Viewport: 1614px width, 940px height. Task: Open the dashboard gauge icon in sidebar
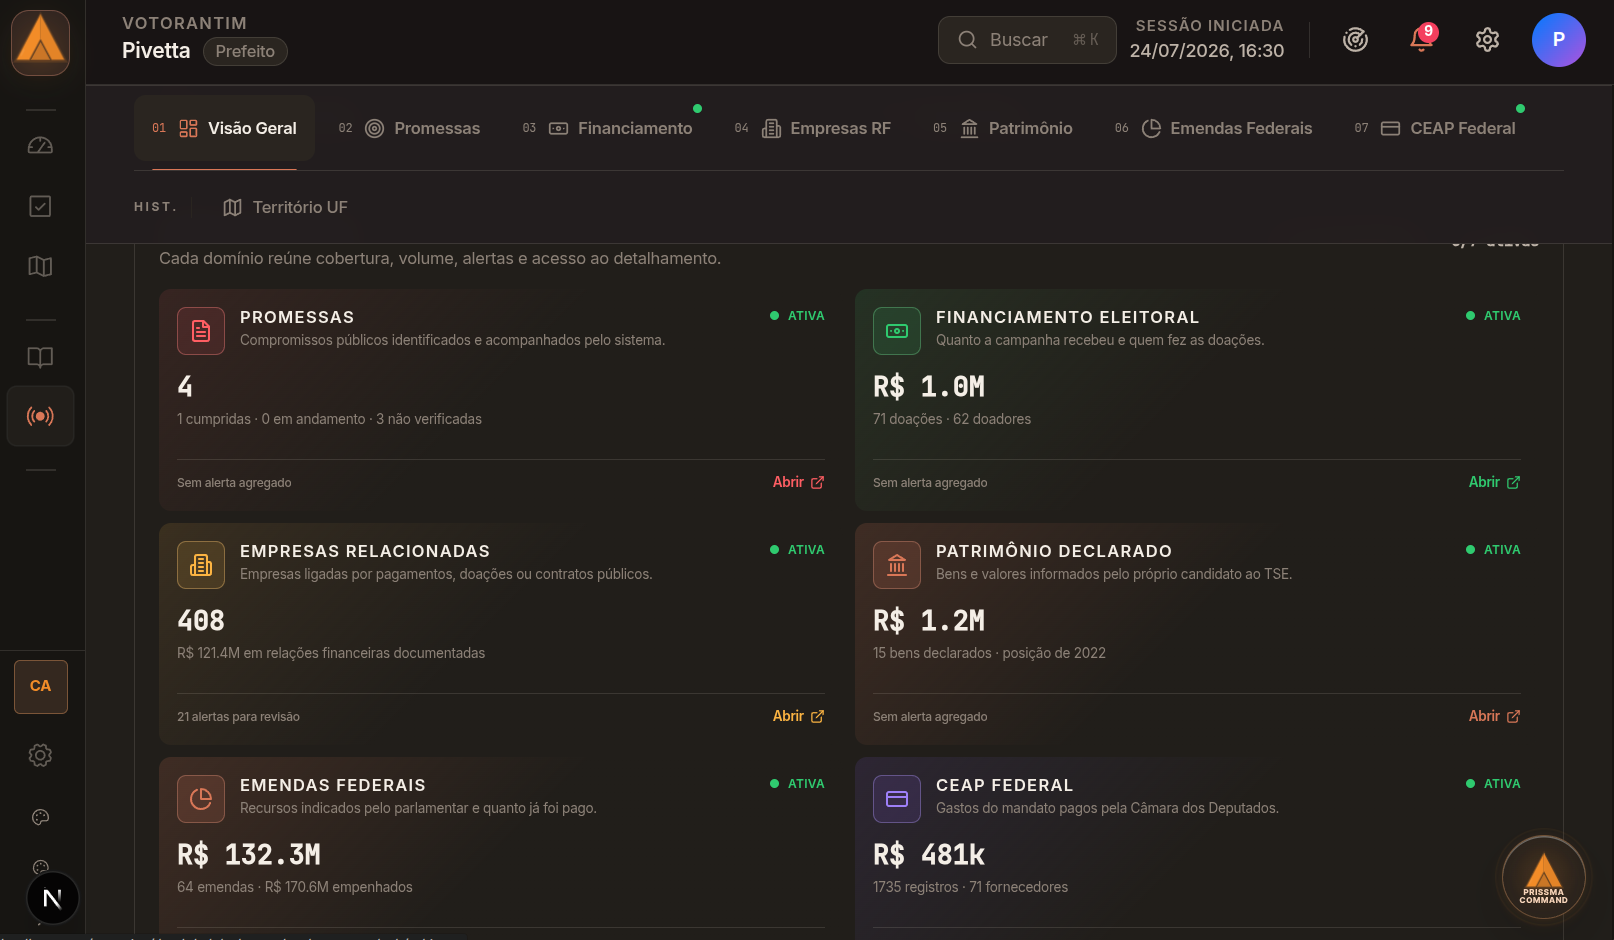40,146
